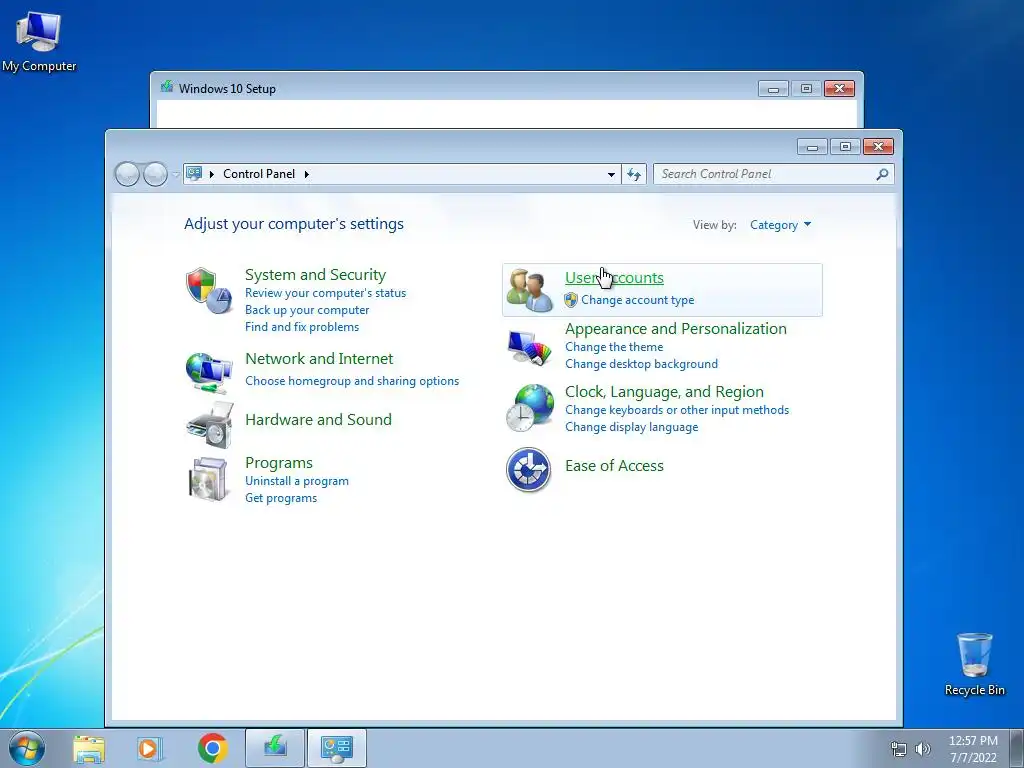
Task: Click the shield icon beside Change account type
Action: (x=571, y=300)
